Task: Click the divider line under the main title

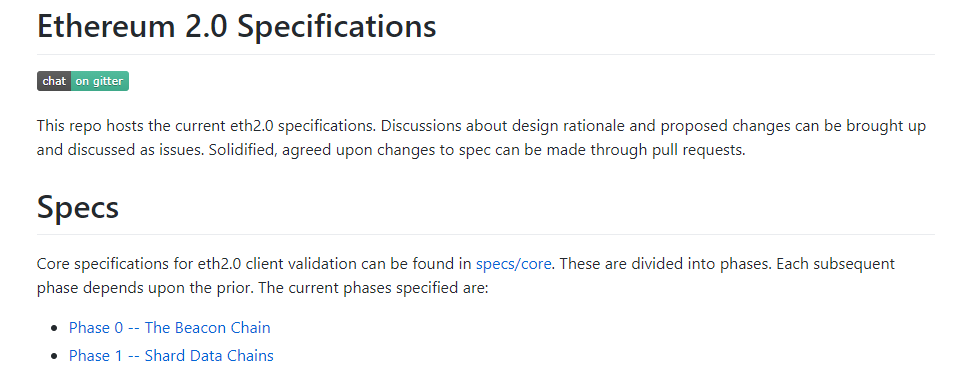Action: (486, 55)
